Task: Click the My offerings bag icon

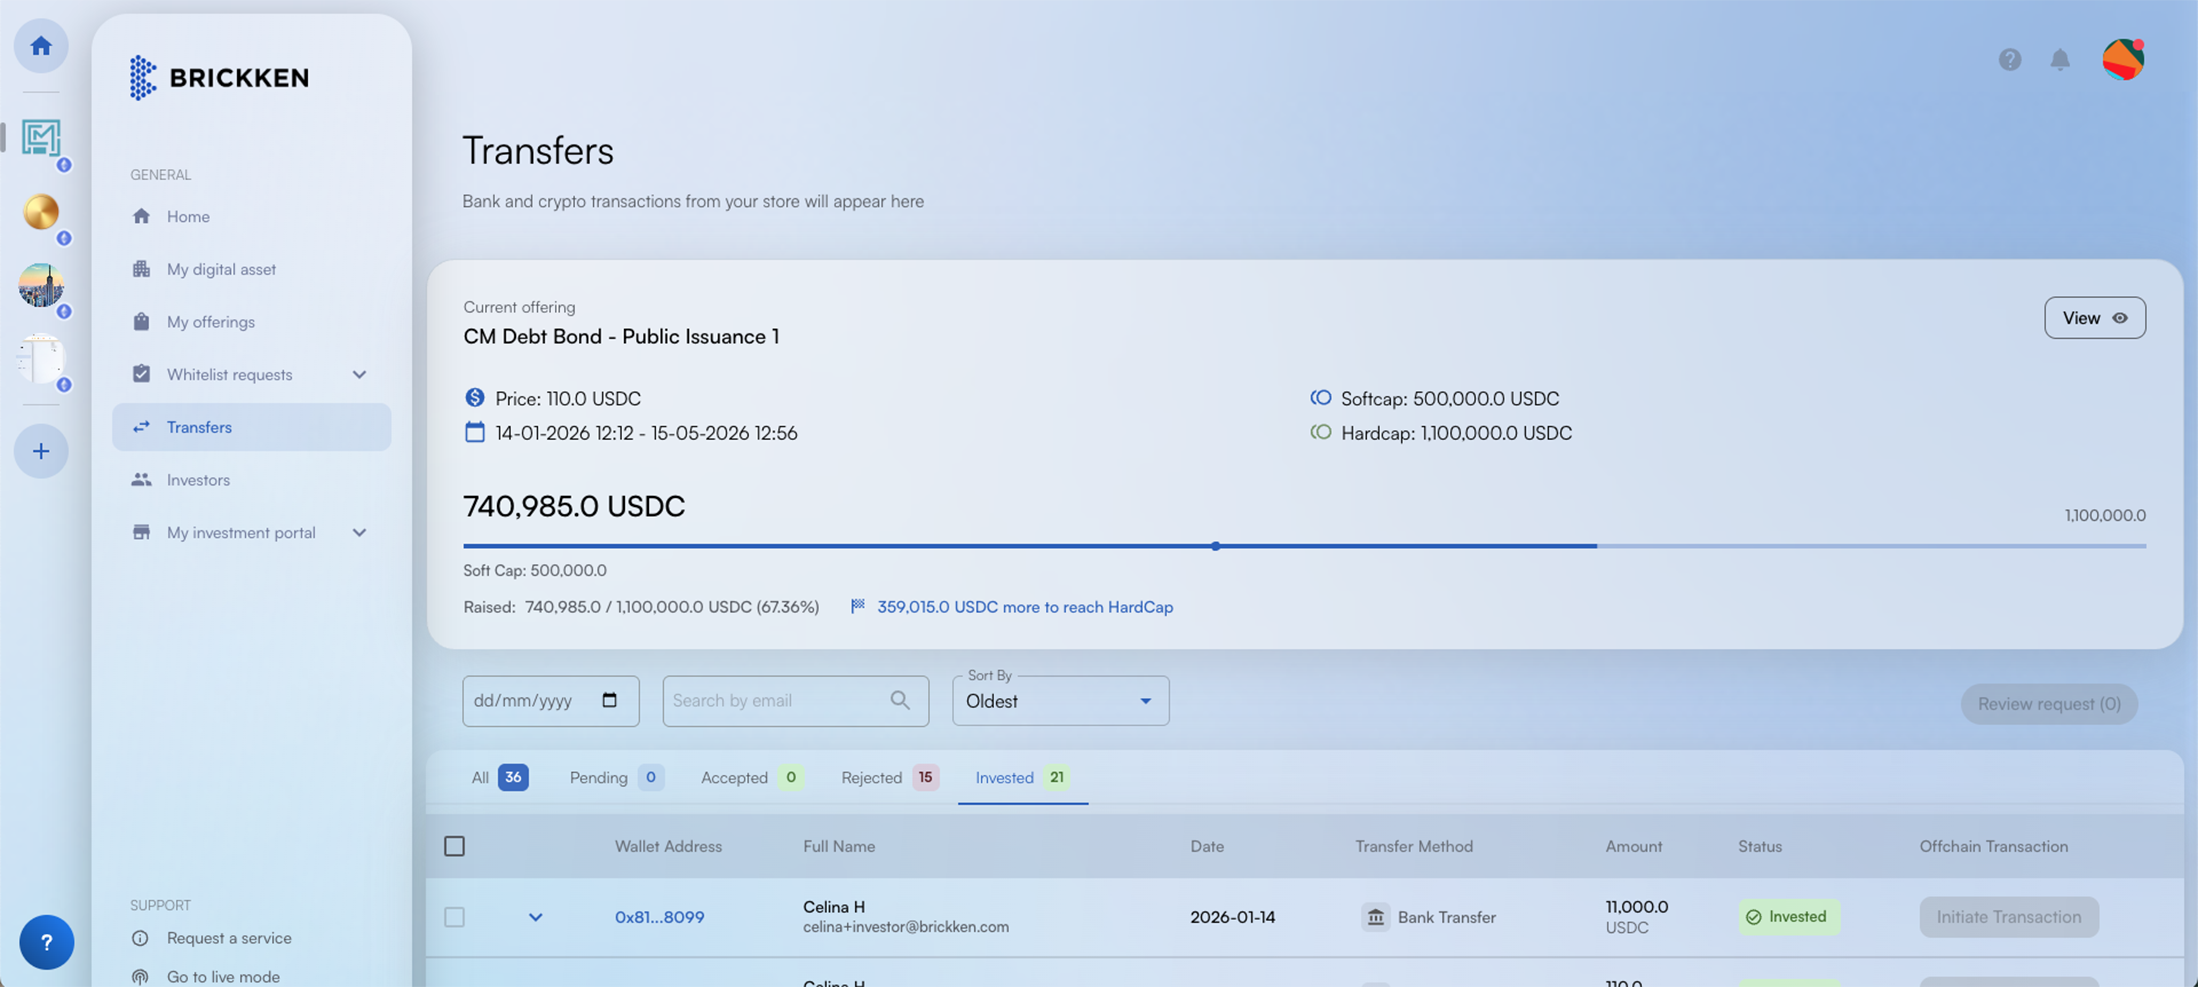Action: pos(141,322)
